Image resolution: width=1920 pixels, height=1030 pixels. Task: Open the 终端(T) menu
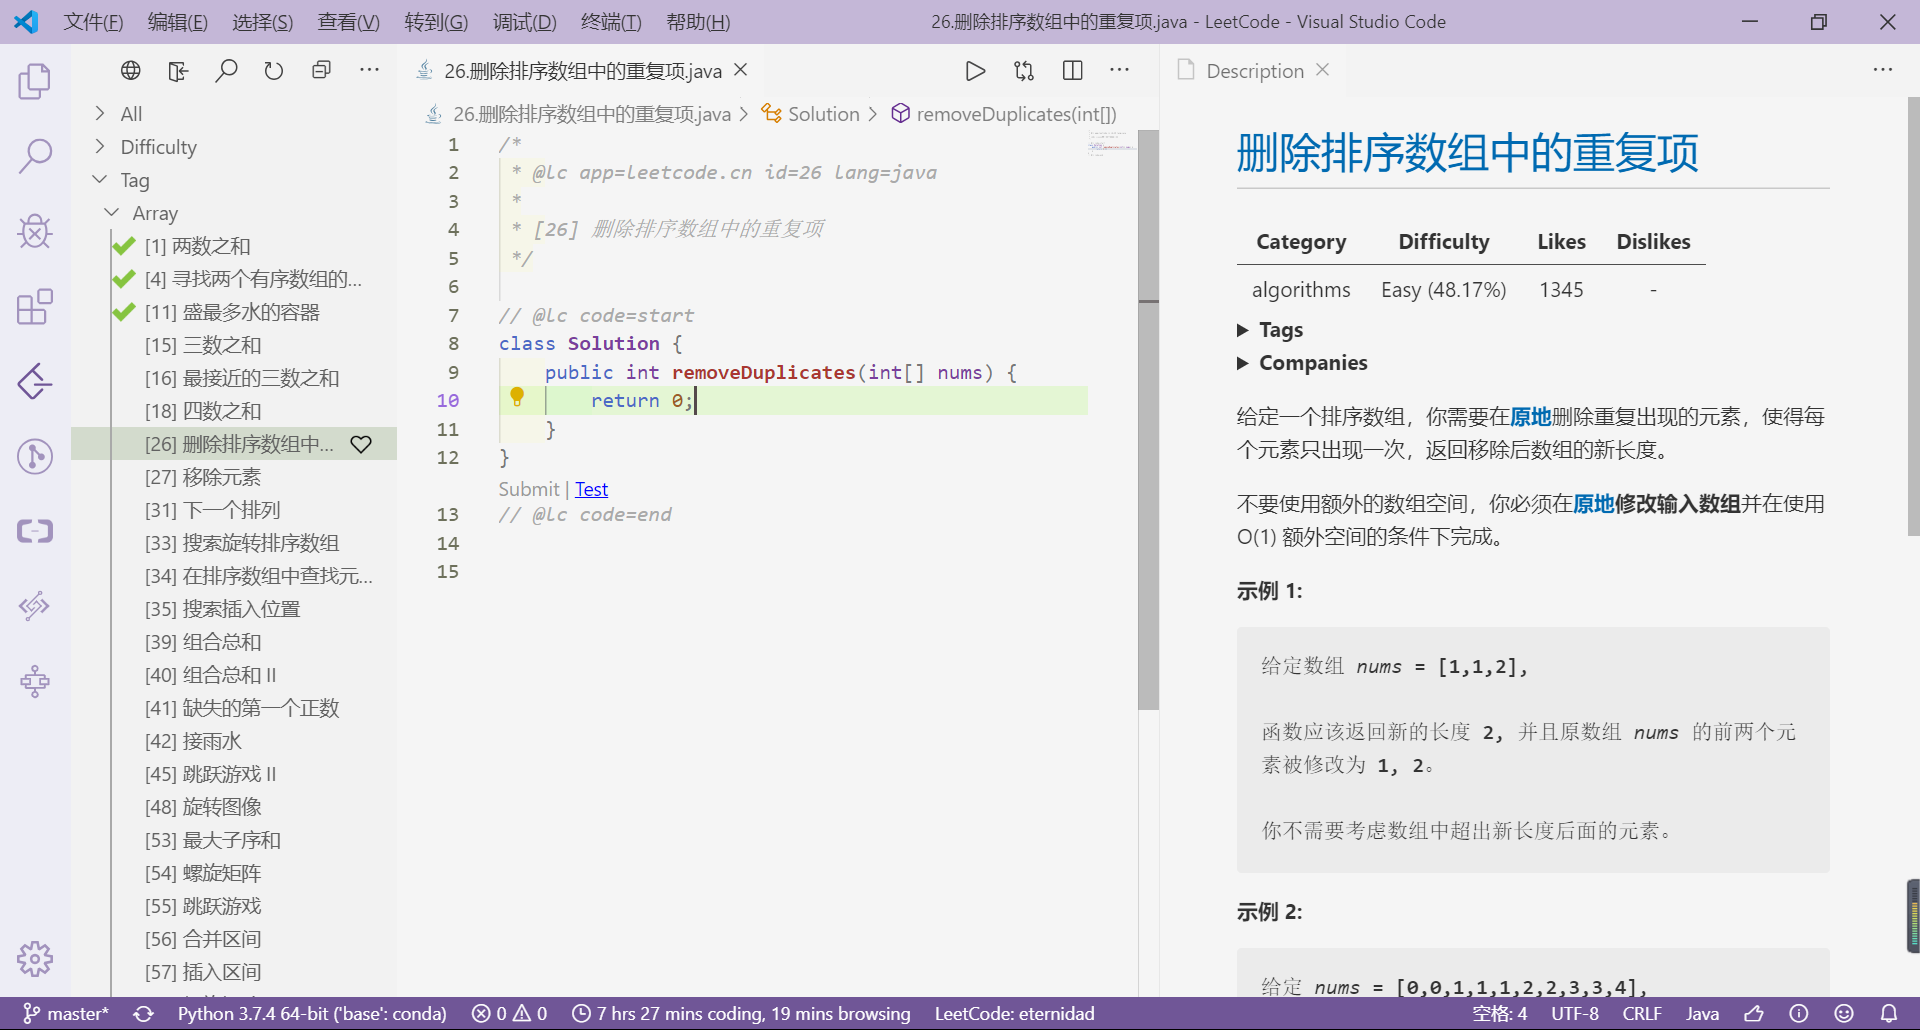click(x=611, y=22)
